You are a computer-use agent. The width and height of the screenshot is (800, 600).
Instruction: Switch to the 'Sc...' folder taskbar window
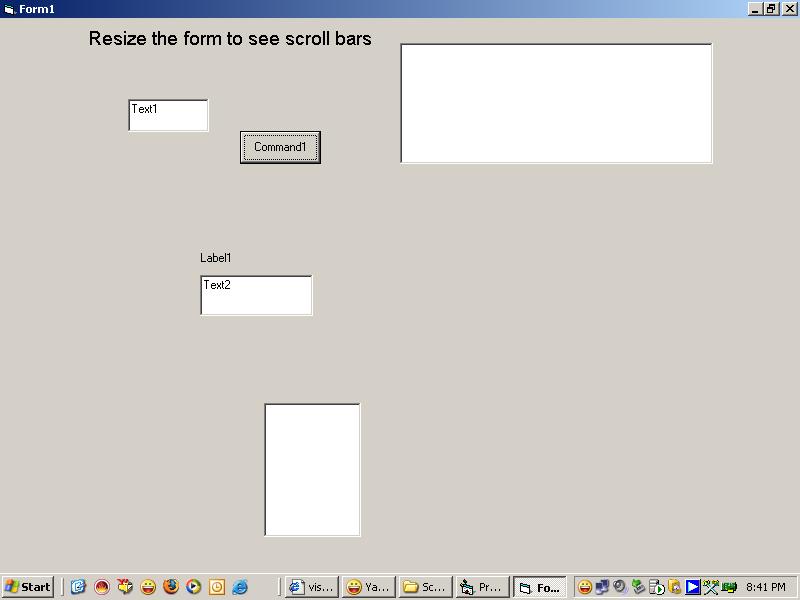pos(425,587)
